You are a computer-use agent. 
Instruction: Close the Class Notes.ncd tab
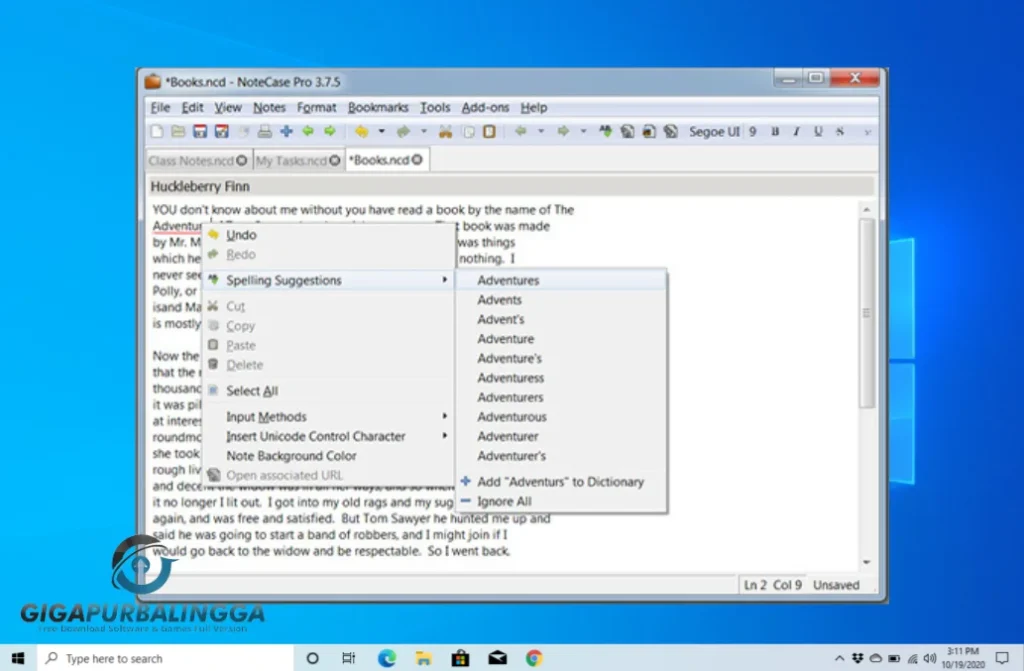pos(241,160)
